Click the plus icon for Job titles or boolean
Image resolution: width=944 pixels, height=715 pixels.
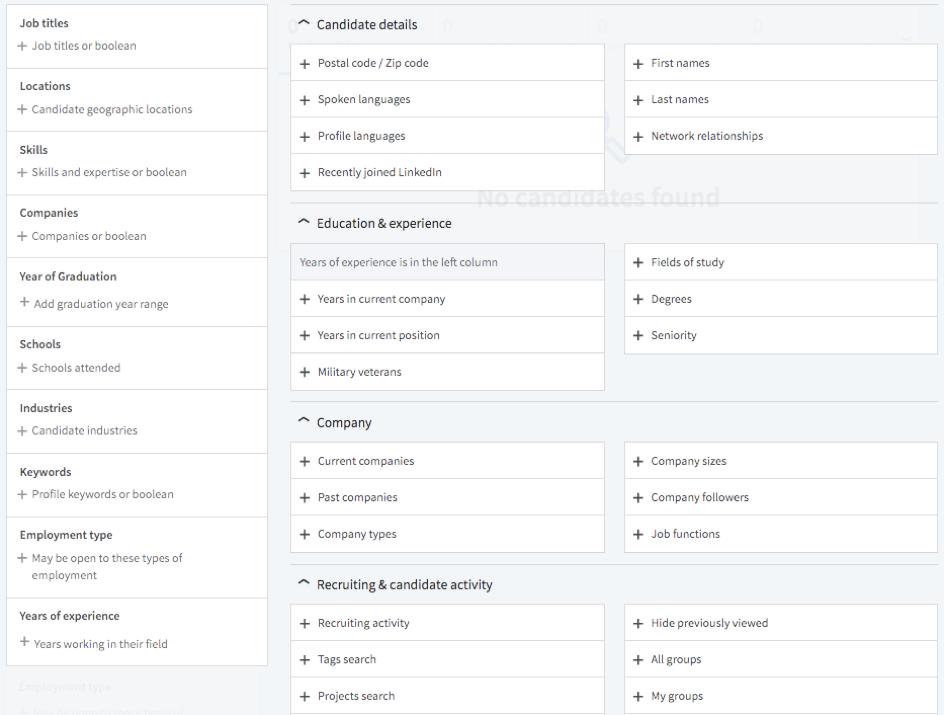pos(22,46)
